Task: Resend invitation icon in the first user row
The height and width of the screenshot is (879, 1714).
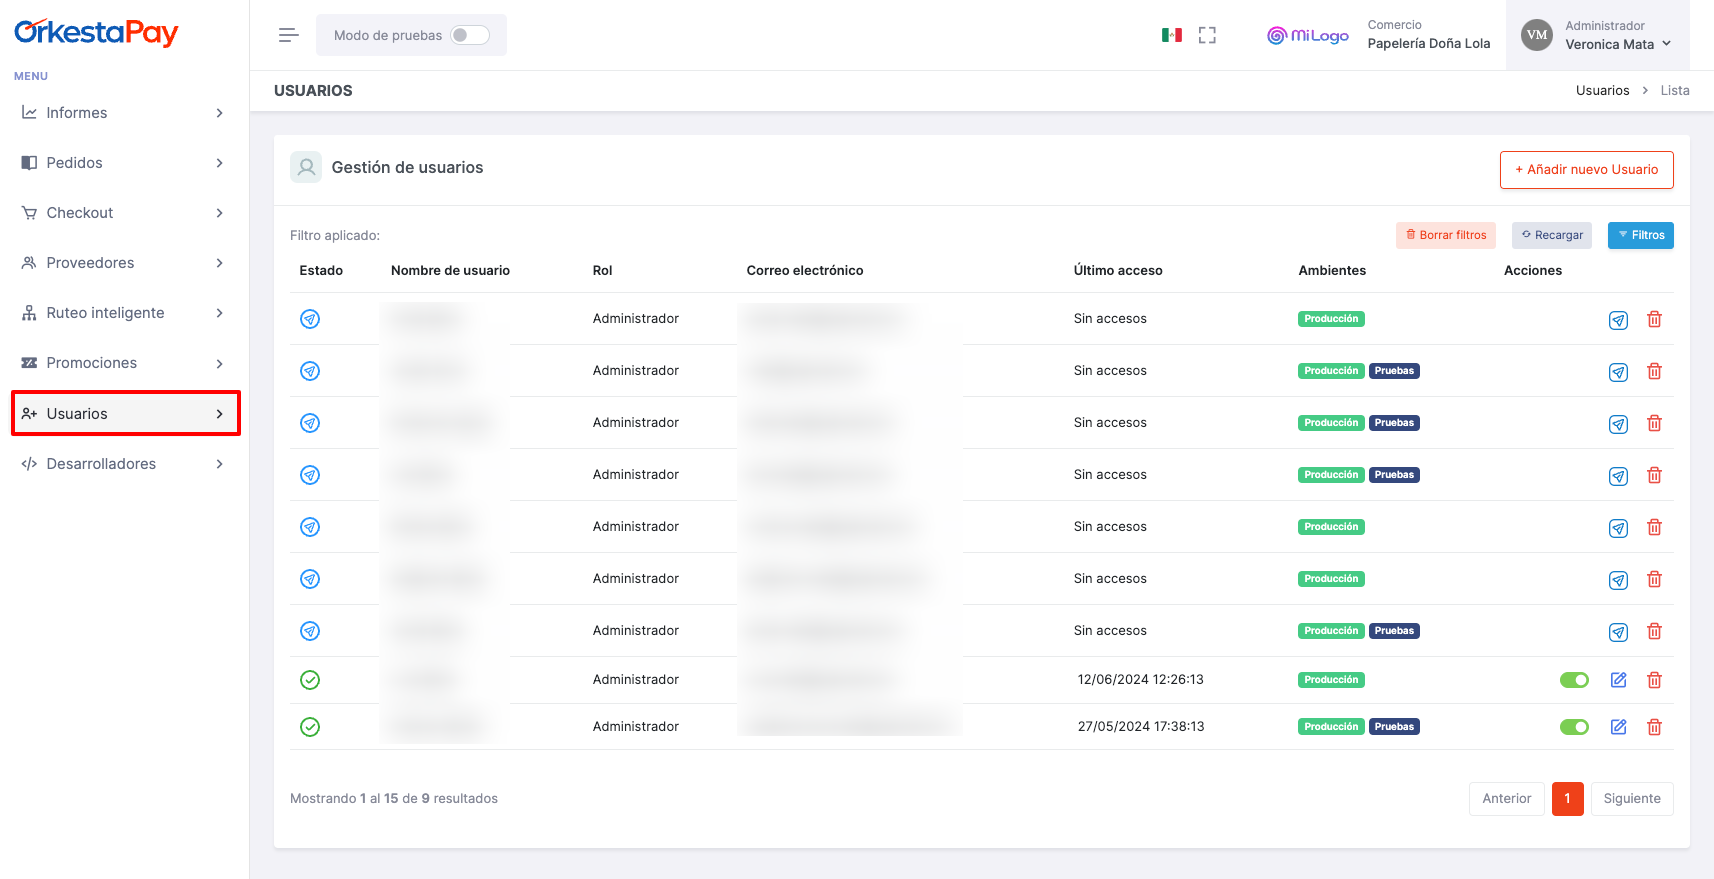Action: click(x=1618, y=320)
